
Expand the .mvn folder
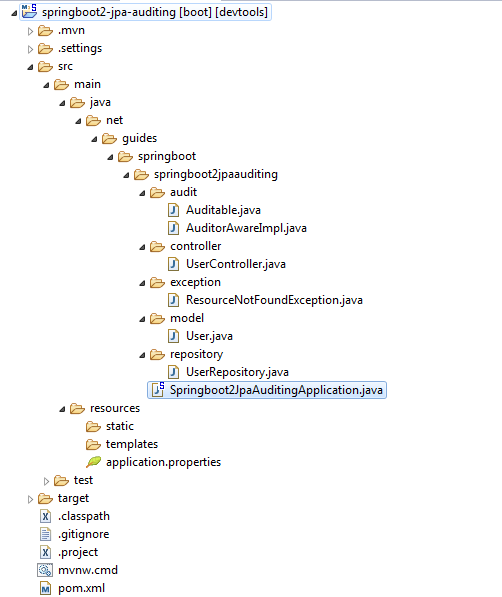pyautogui.click(x=30, y=31)
